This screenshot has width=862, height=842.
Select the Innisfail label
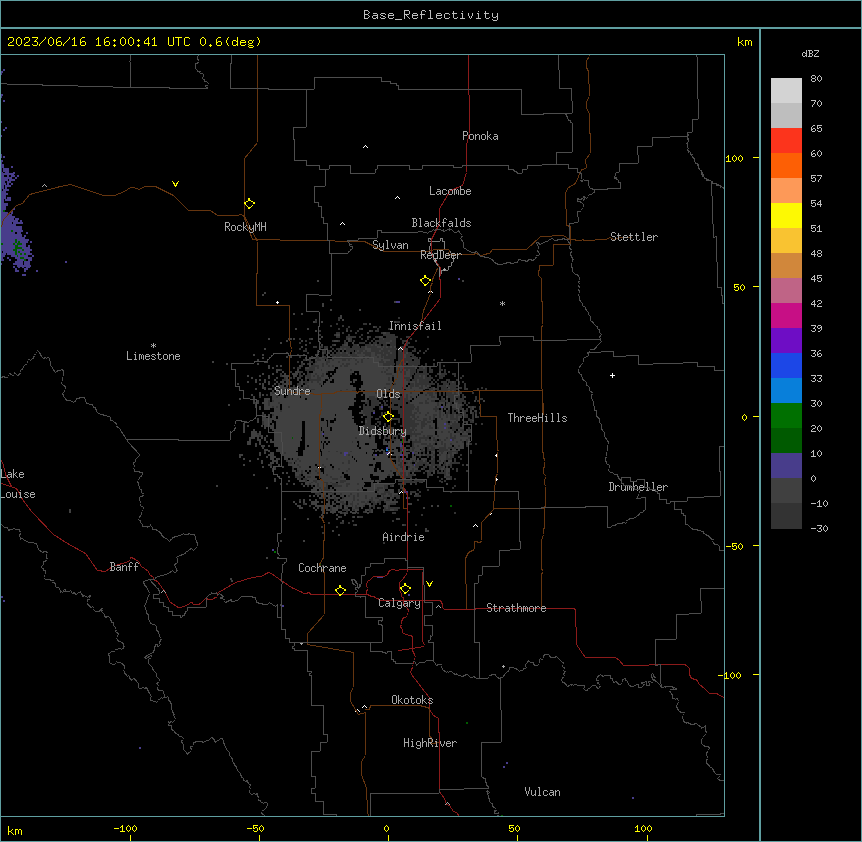pyautogui.click(x=415, y=326)
